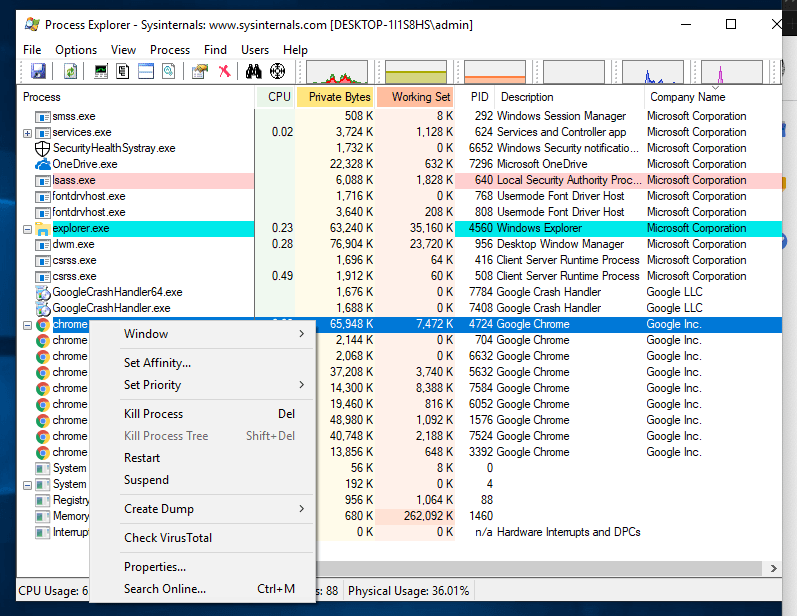Toggle Show Lower Pane toolbar icon
The width and height of the screenshot is (797, 616).
click(146, 71)
